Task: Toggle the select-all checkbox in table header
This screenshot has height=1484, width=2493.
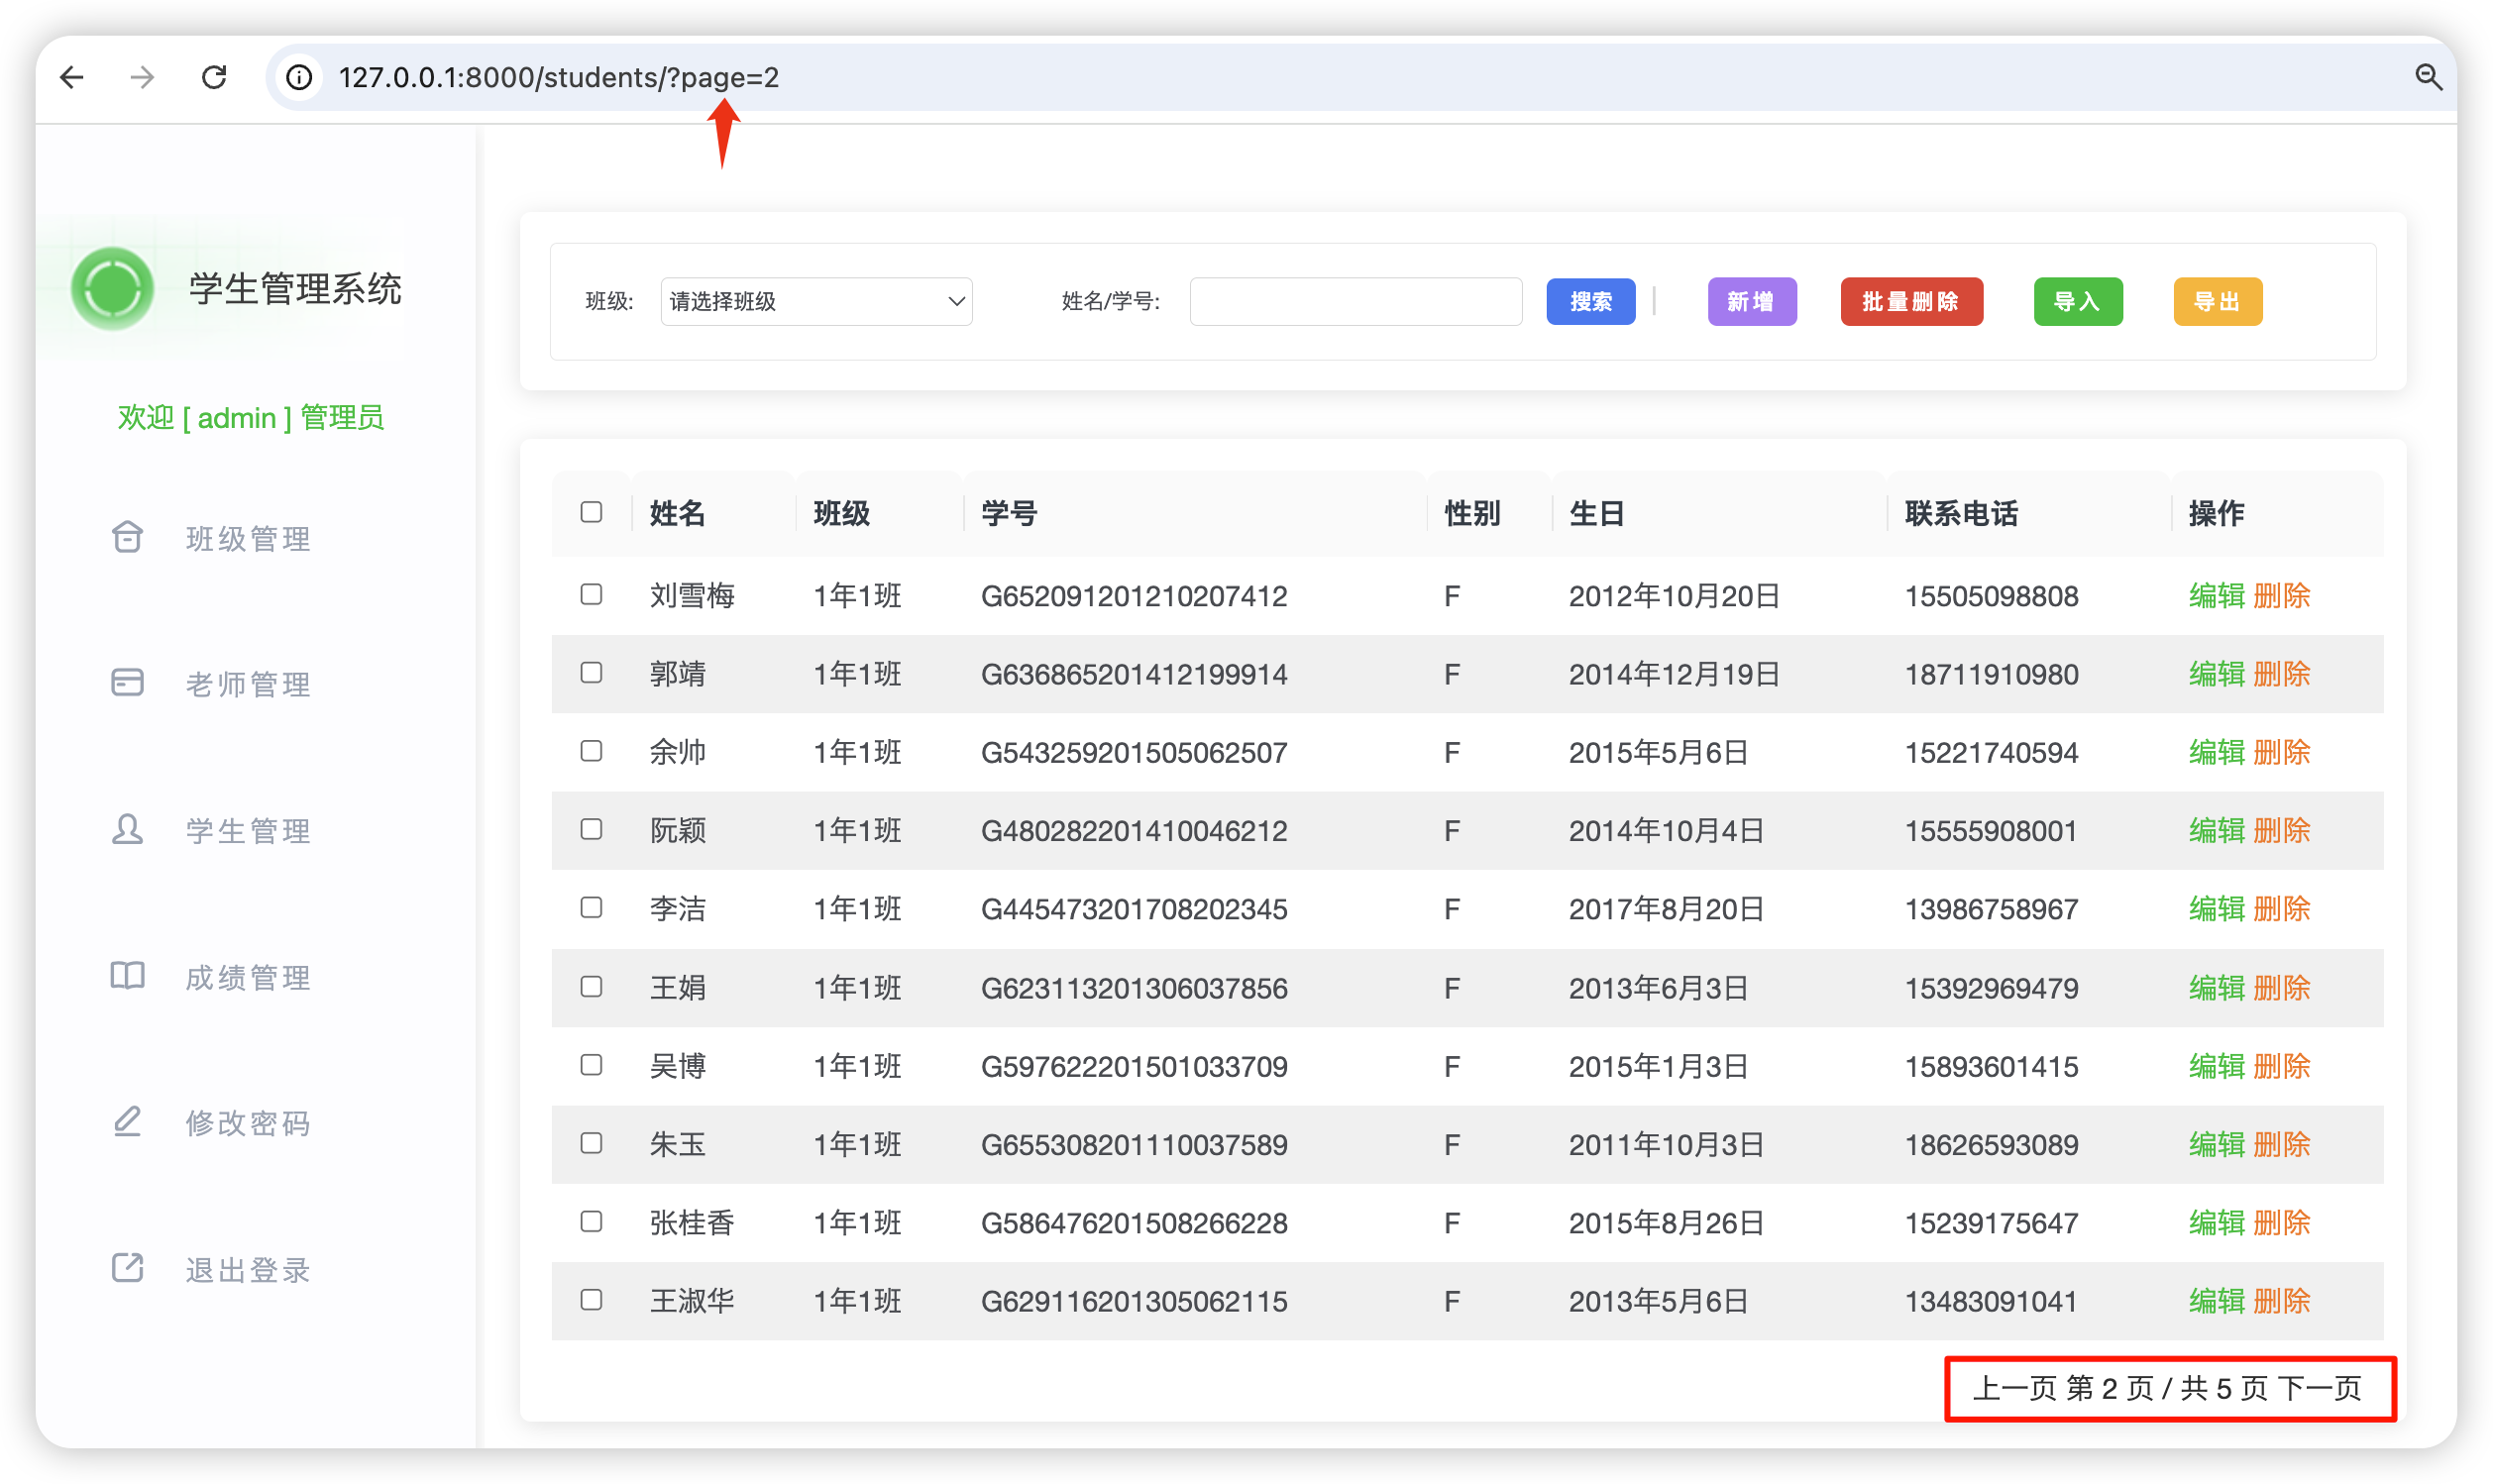Action: (591, 512)
